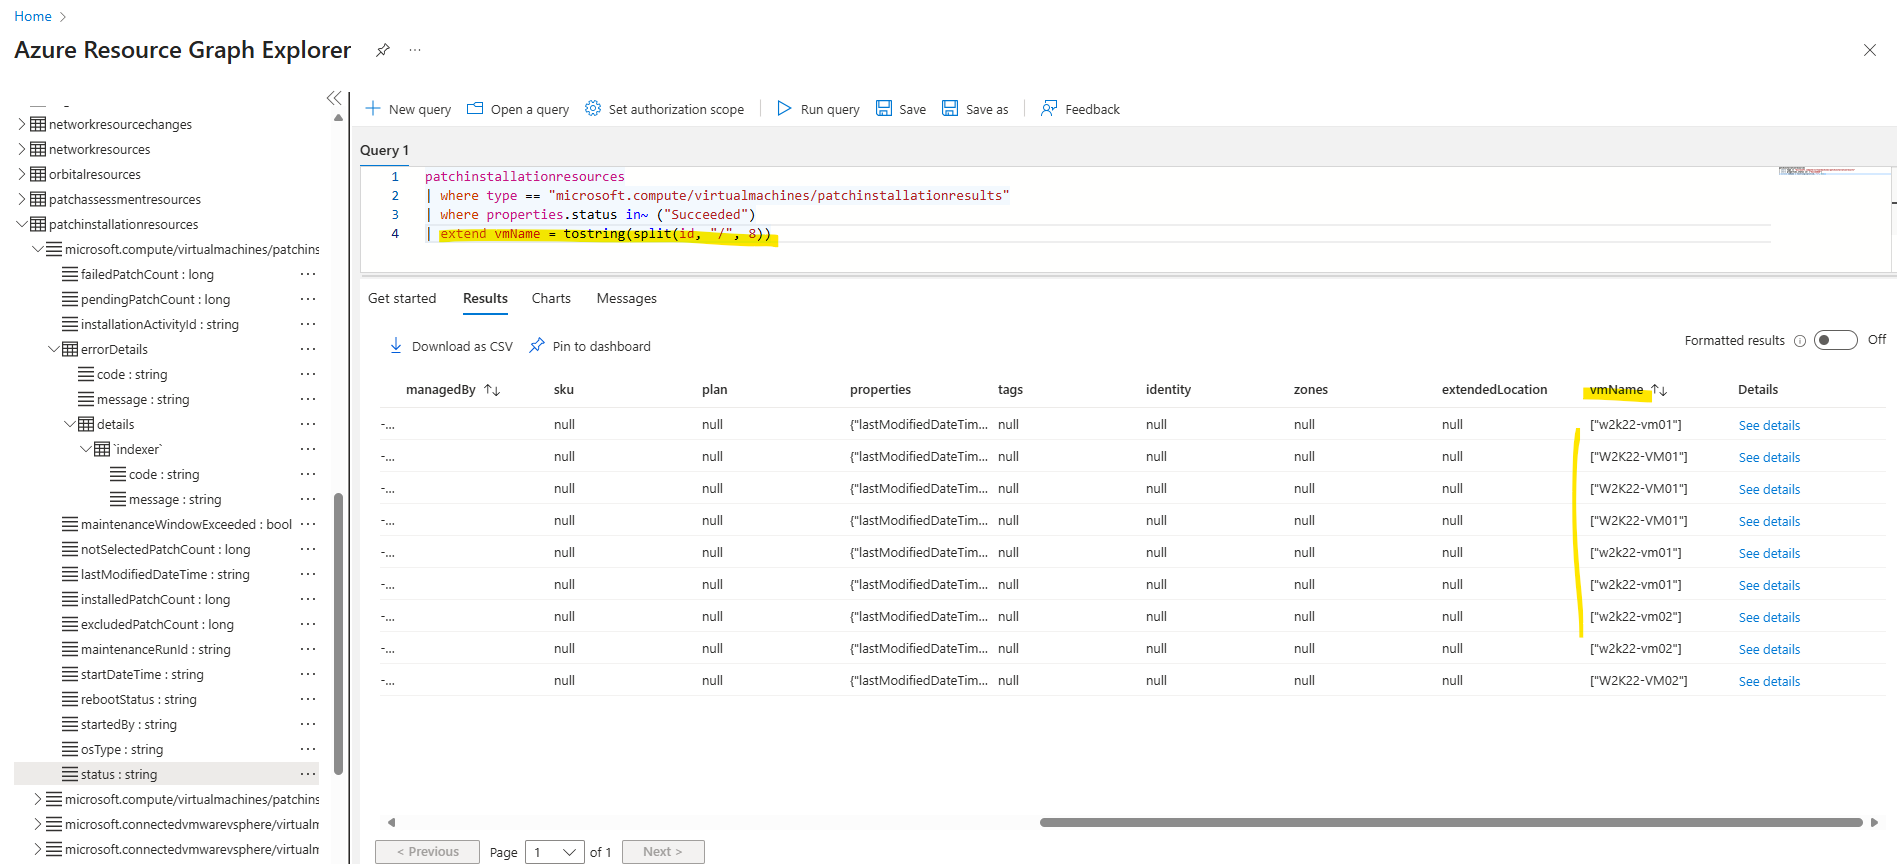
Task: Open ellipsis menu for installationActivityId field
Action: tap(308, 324)
